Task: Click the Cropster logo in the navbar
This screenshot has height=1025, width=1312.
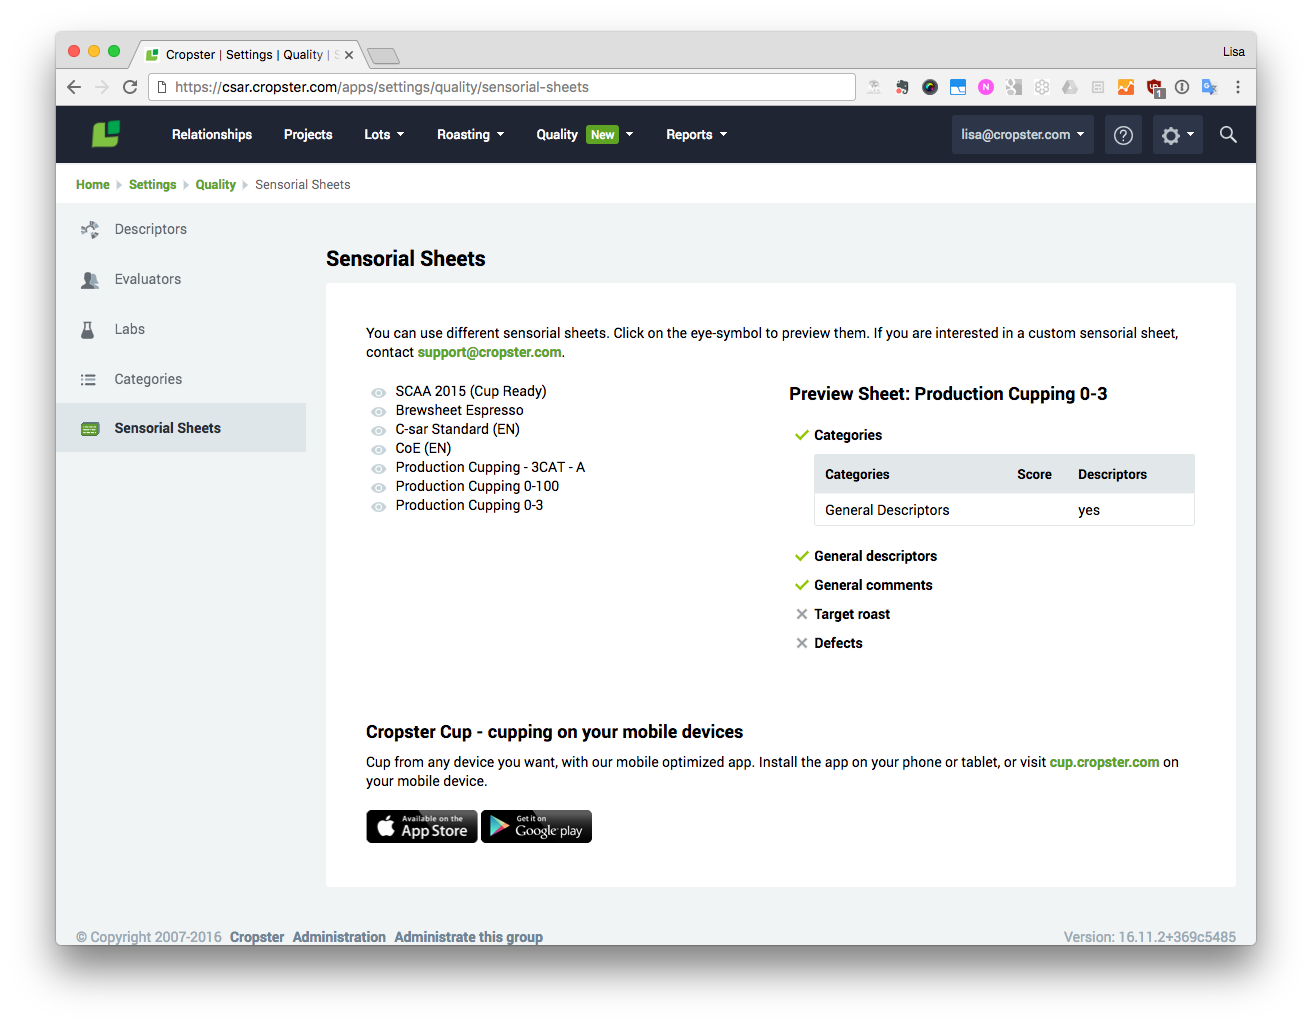Action: click(x=106, y=134)
